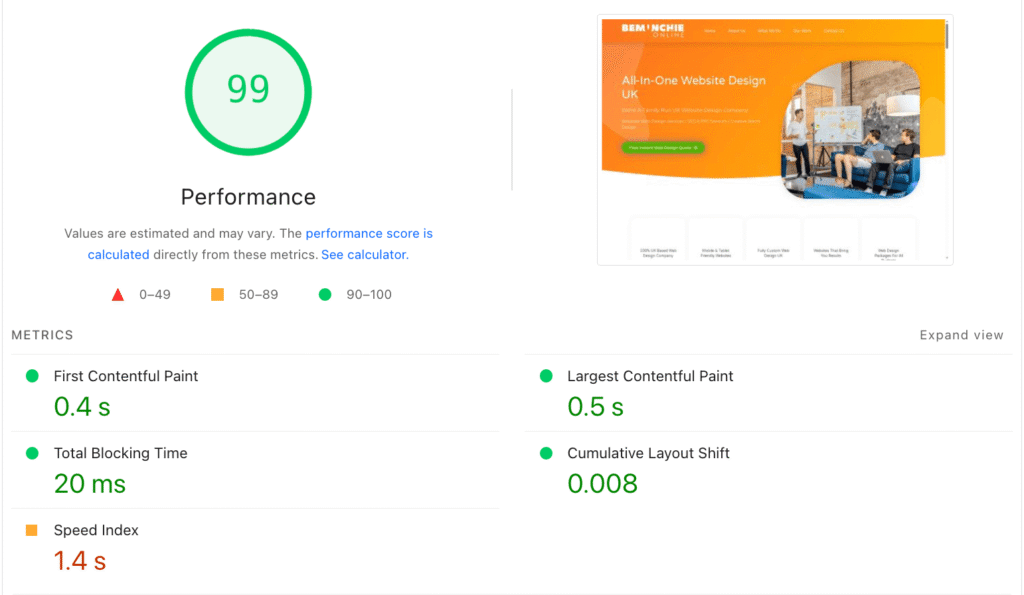1024x595 pixels.
Task: Click the 1.4 s Speed Index value
Action: coord(80,561)
